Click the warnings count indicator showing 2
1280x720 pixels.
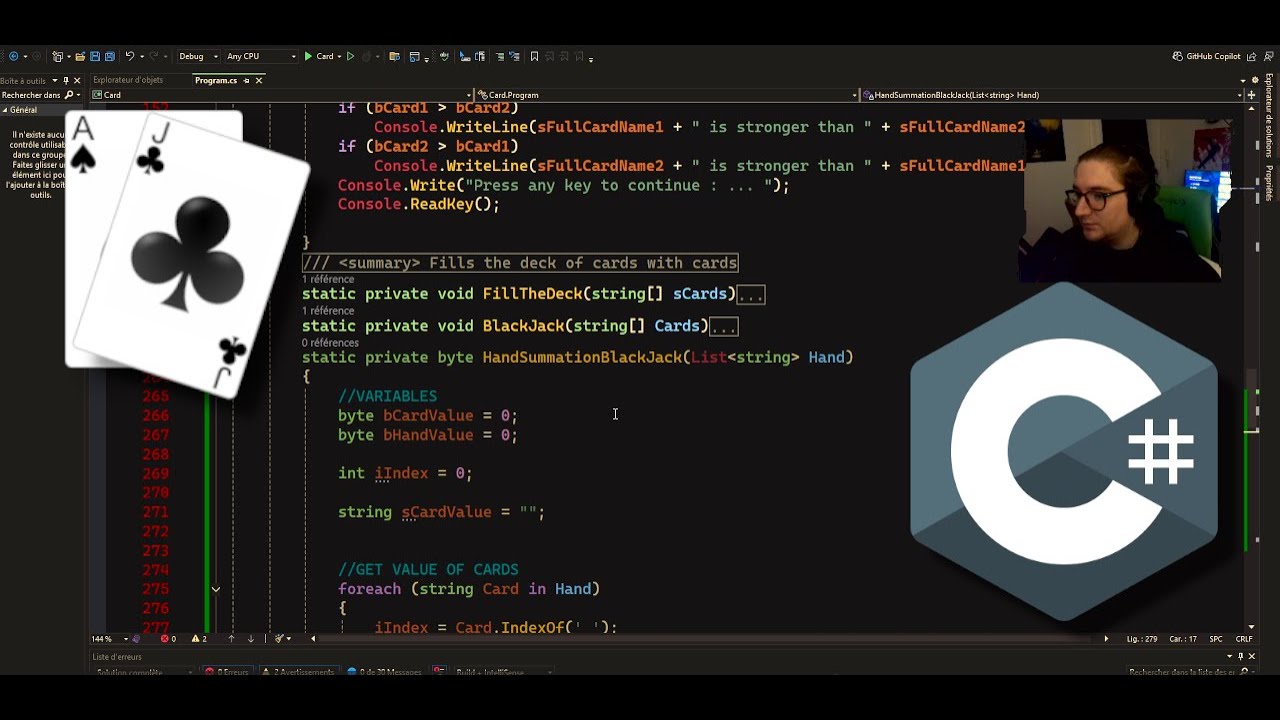[x=200, y=639]
